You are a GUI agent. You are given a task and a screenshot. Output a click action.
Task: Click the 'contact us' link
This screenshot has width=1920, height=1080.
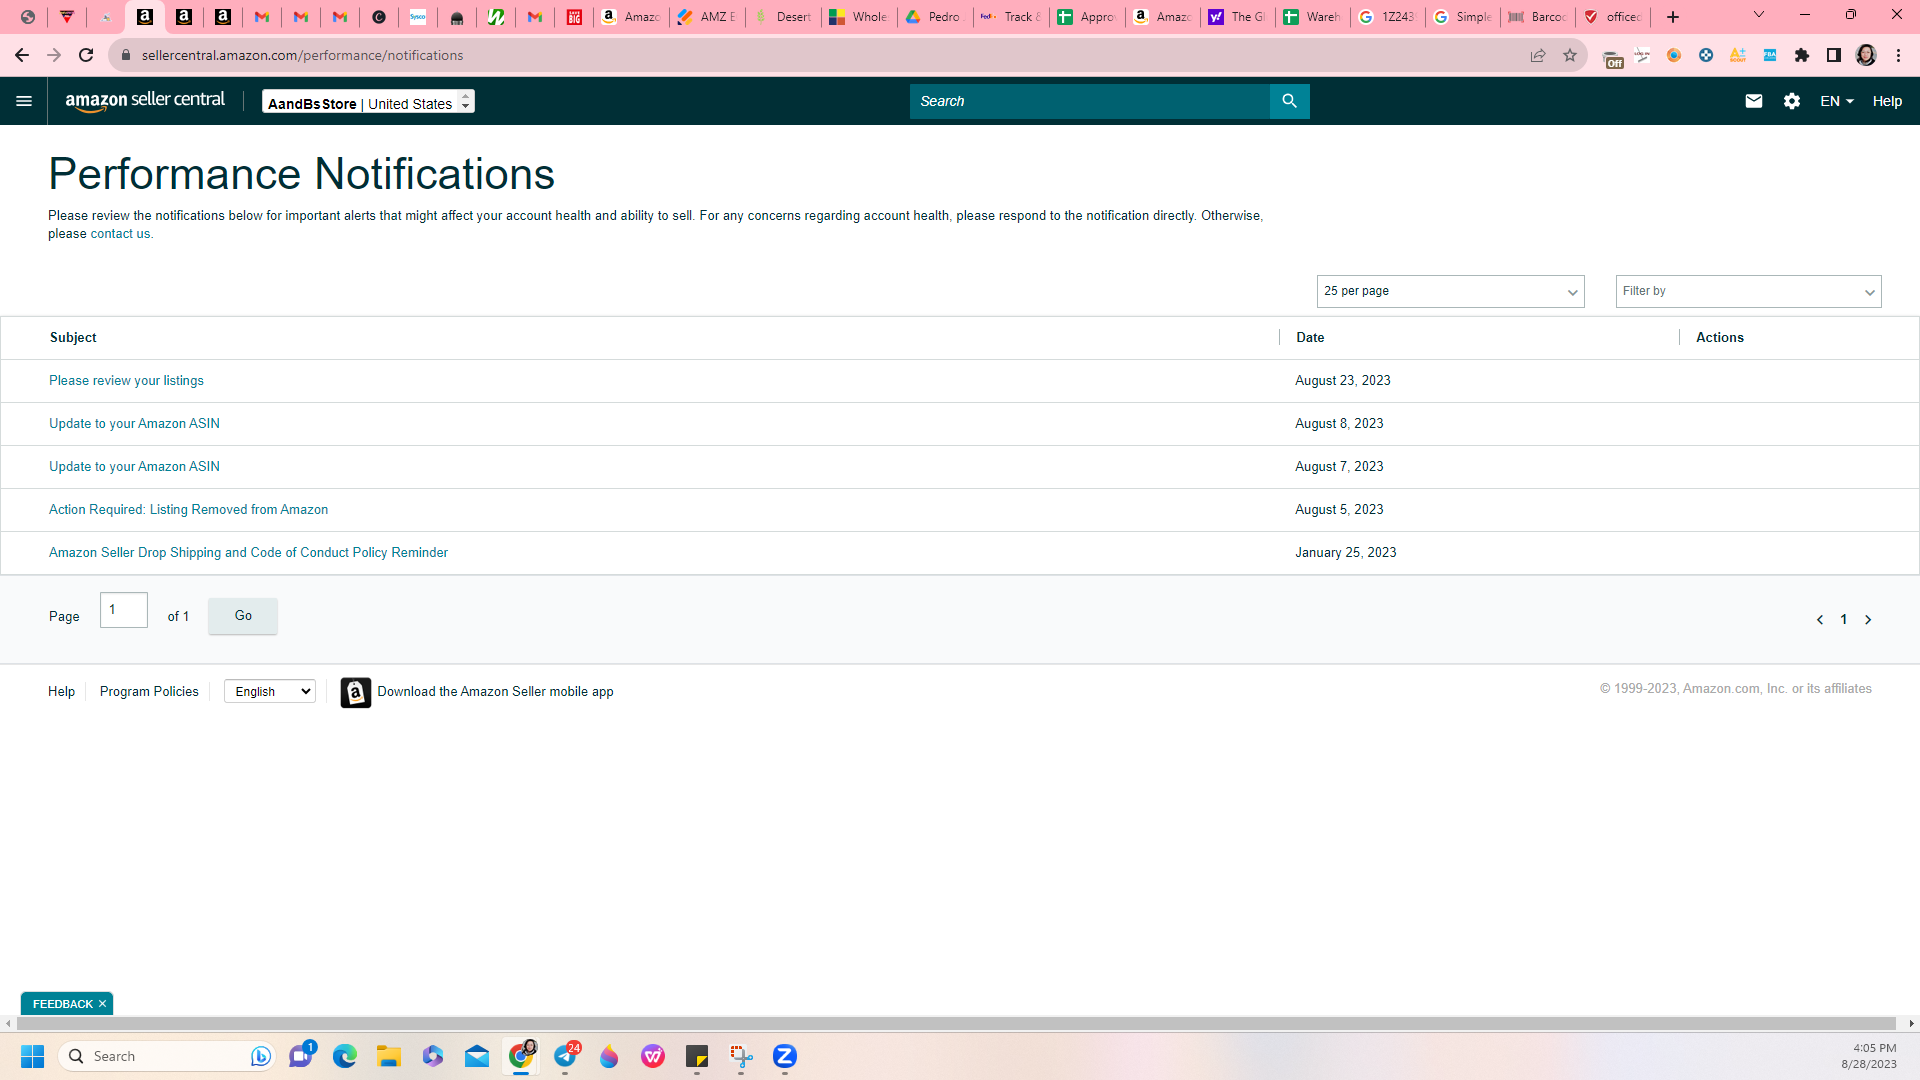(x=120, y=234)
